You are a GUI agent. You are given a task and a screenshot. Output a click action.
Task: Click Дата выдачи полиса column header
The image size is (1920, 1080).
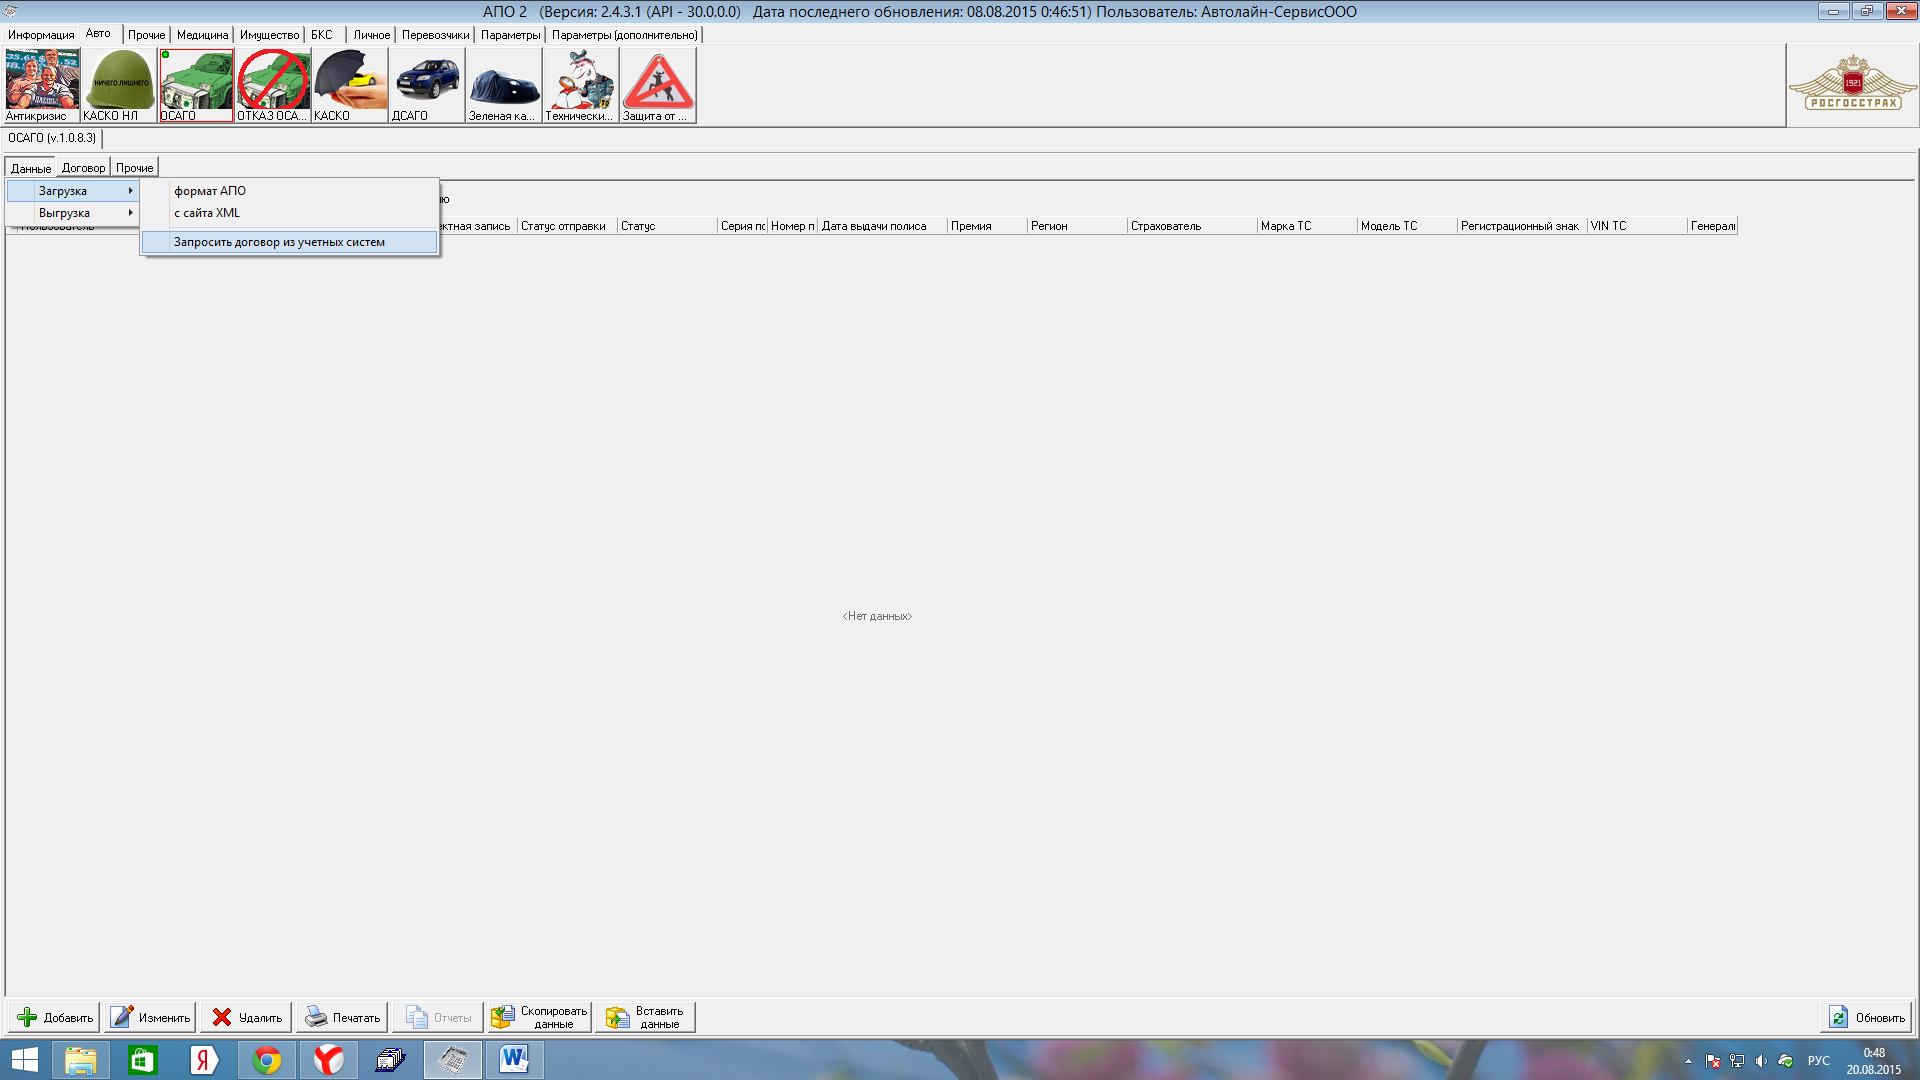pyautogui.click(x=882, y=226)
